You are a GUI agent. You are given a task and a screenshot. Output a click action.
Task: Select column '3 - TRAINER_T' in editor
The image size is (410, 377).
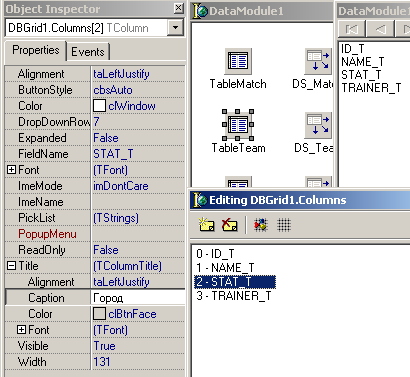(x=234, y=296)
